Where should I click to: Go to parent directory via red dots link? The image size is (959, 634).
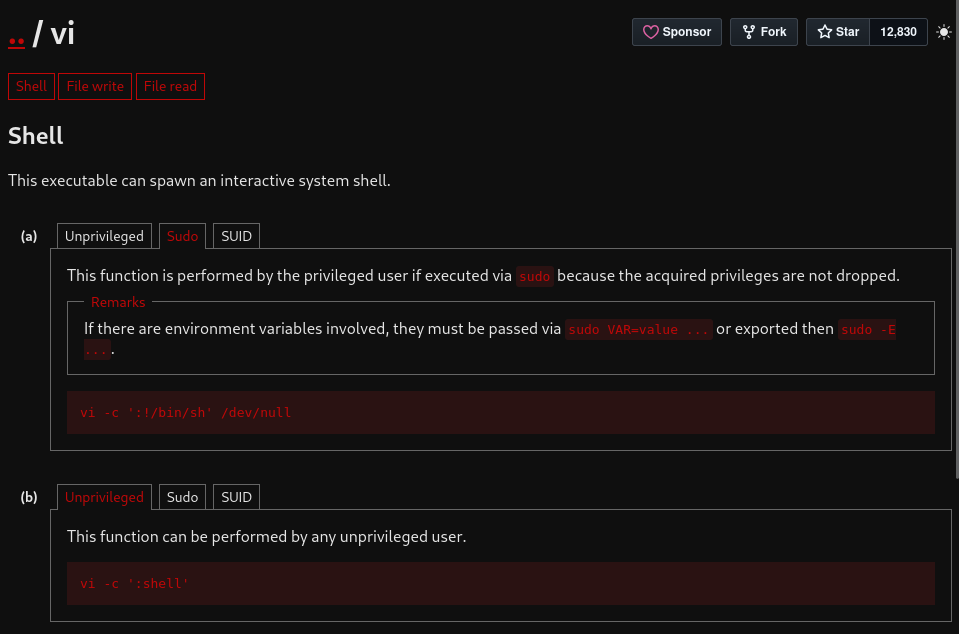click(17, 38)
